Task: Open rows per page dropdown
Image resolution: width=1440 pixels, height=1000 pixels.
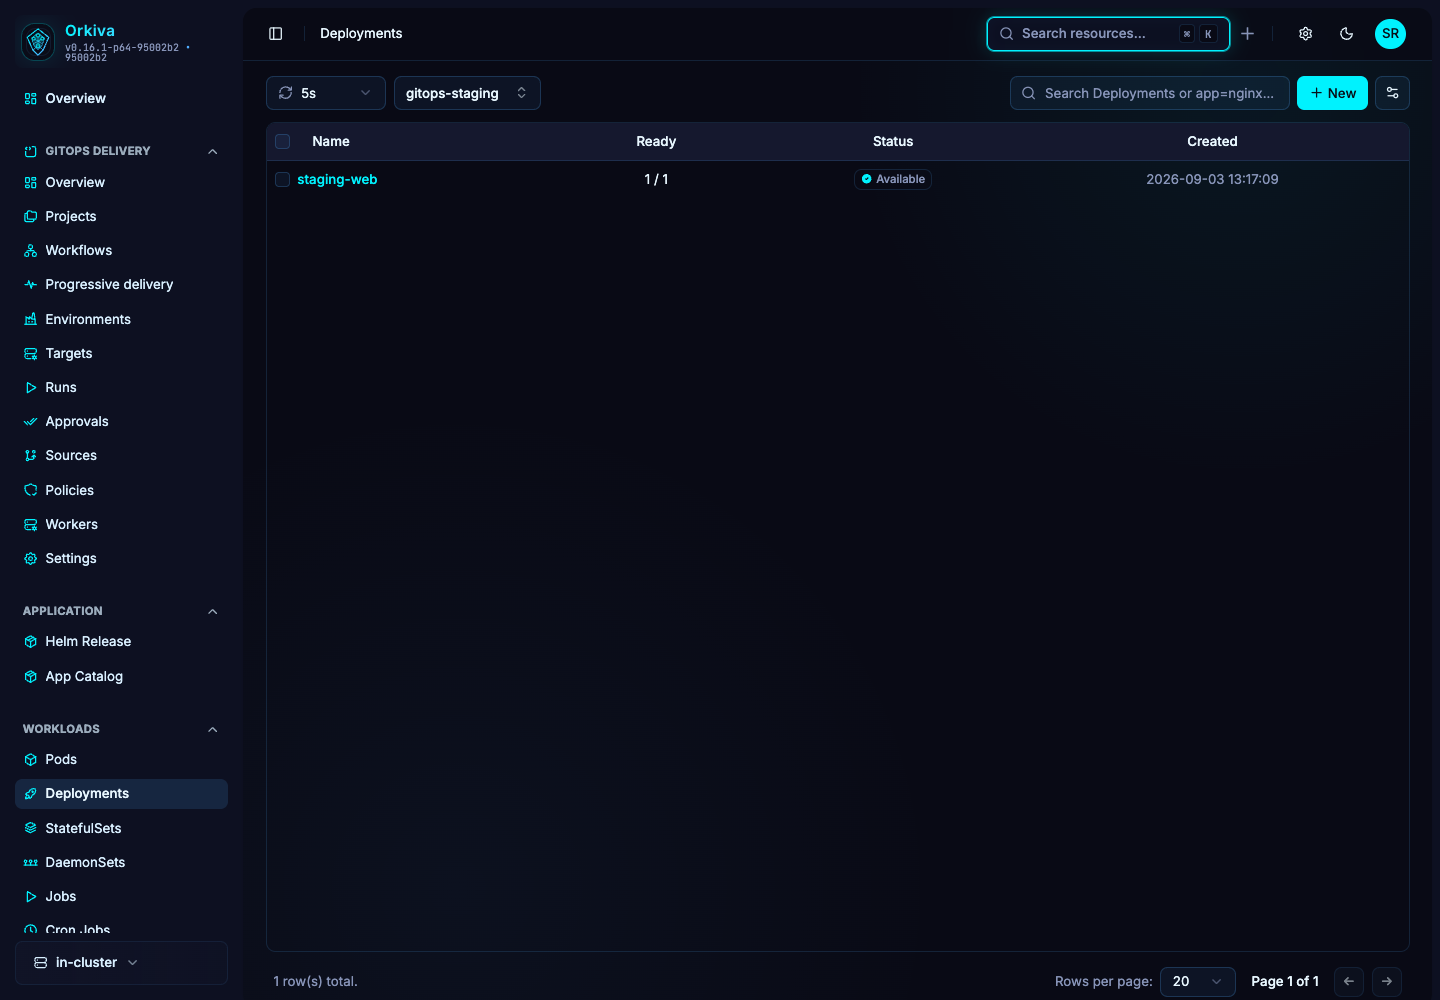Action: pos(1198,981)
